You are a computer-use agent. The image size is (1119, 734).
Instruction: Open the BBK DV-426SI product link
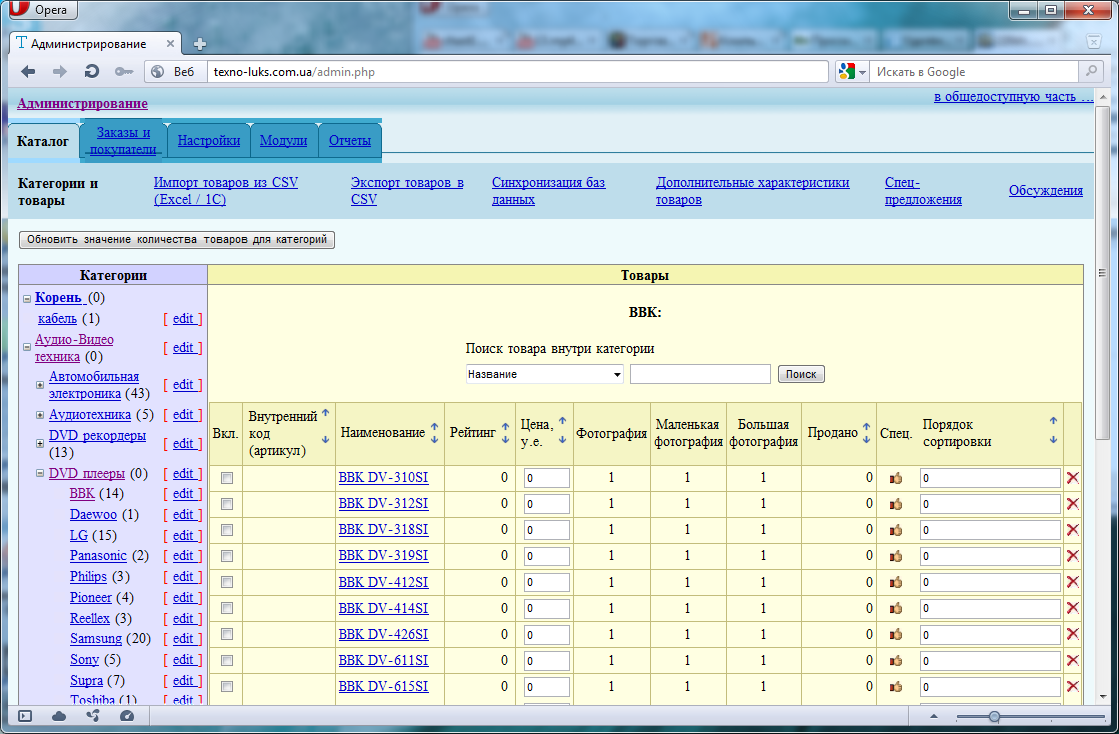coord(383,634)
